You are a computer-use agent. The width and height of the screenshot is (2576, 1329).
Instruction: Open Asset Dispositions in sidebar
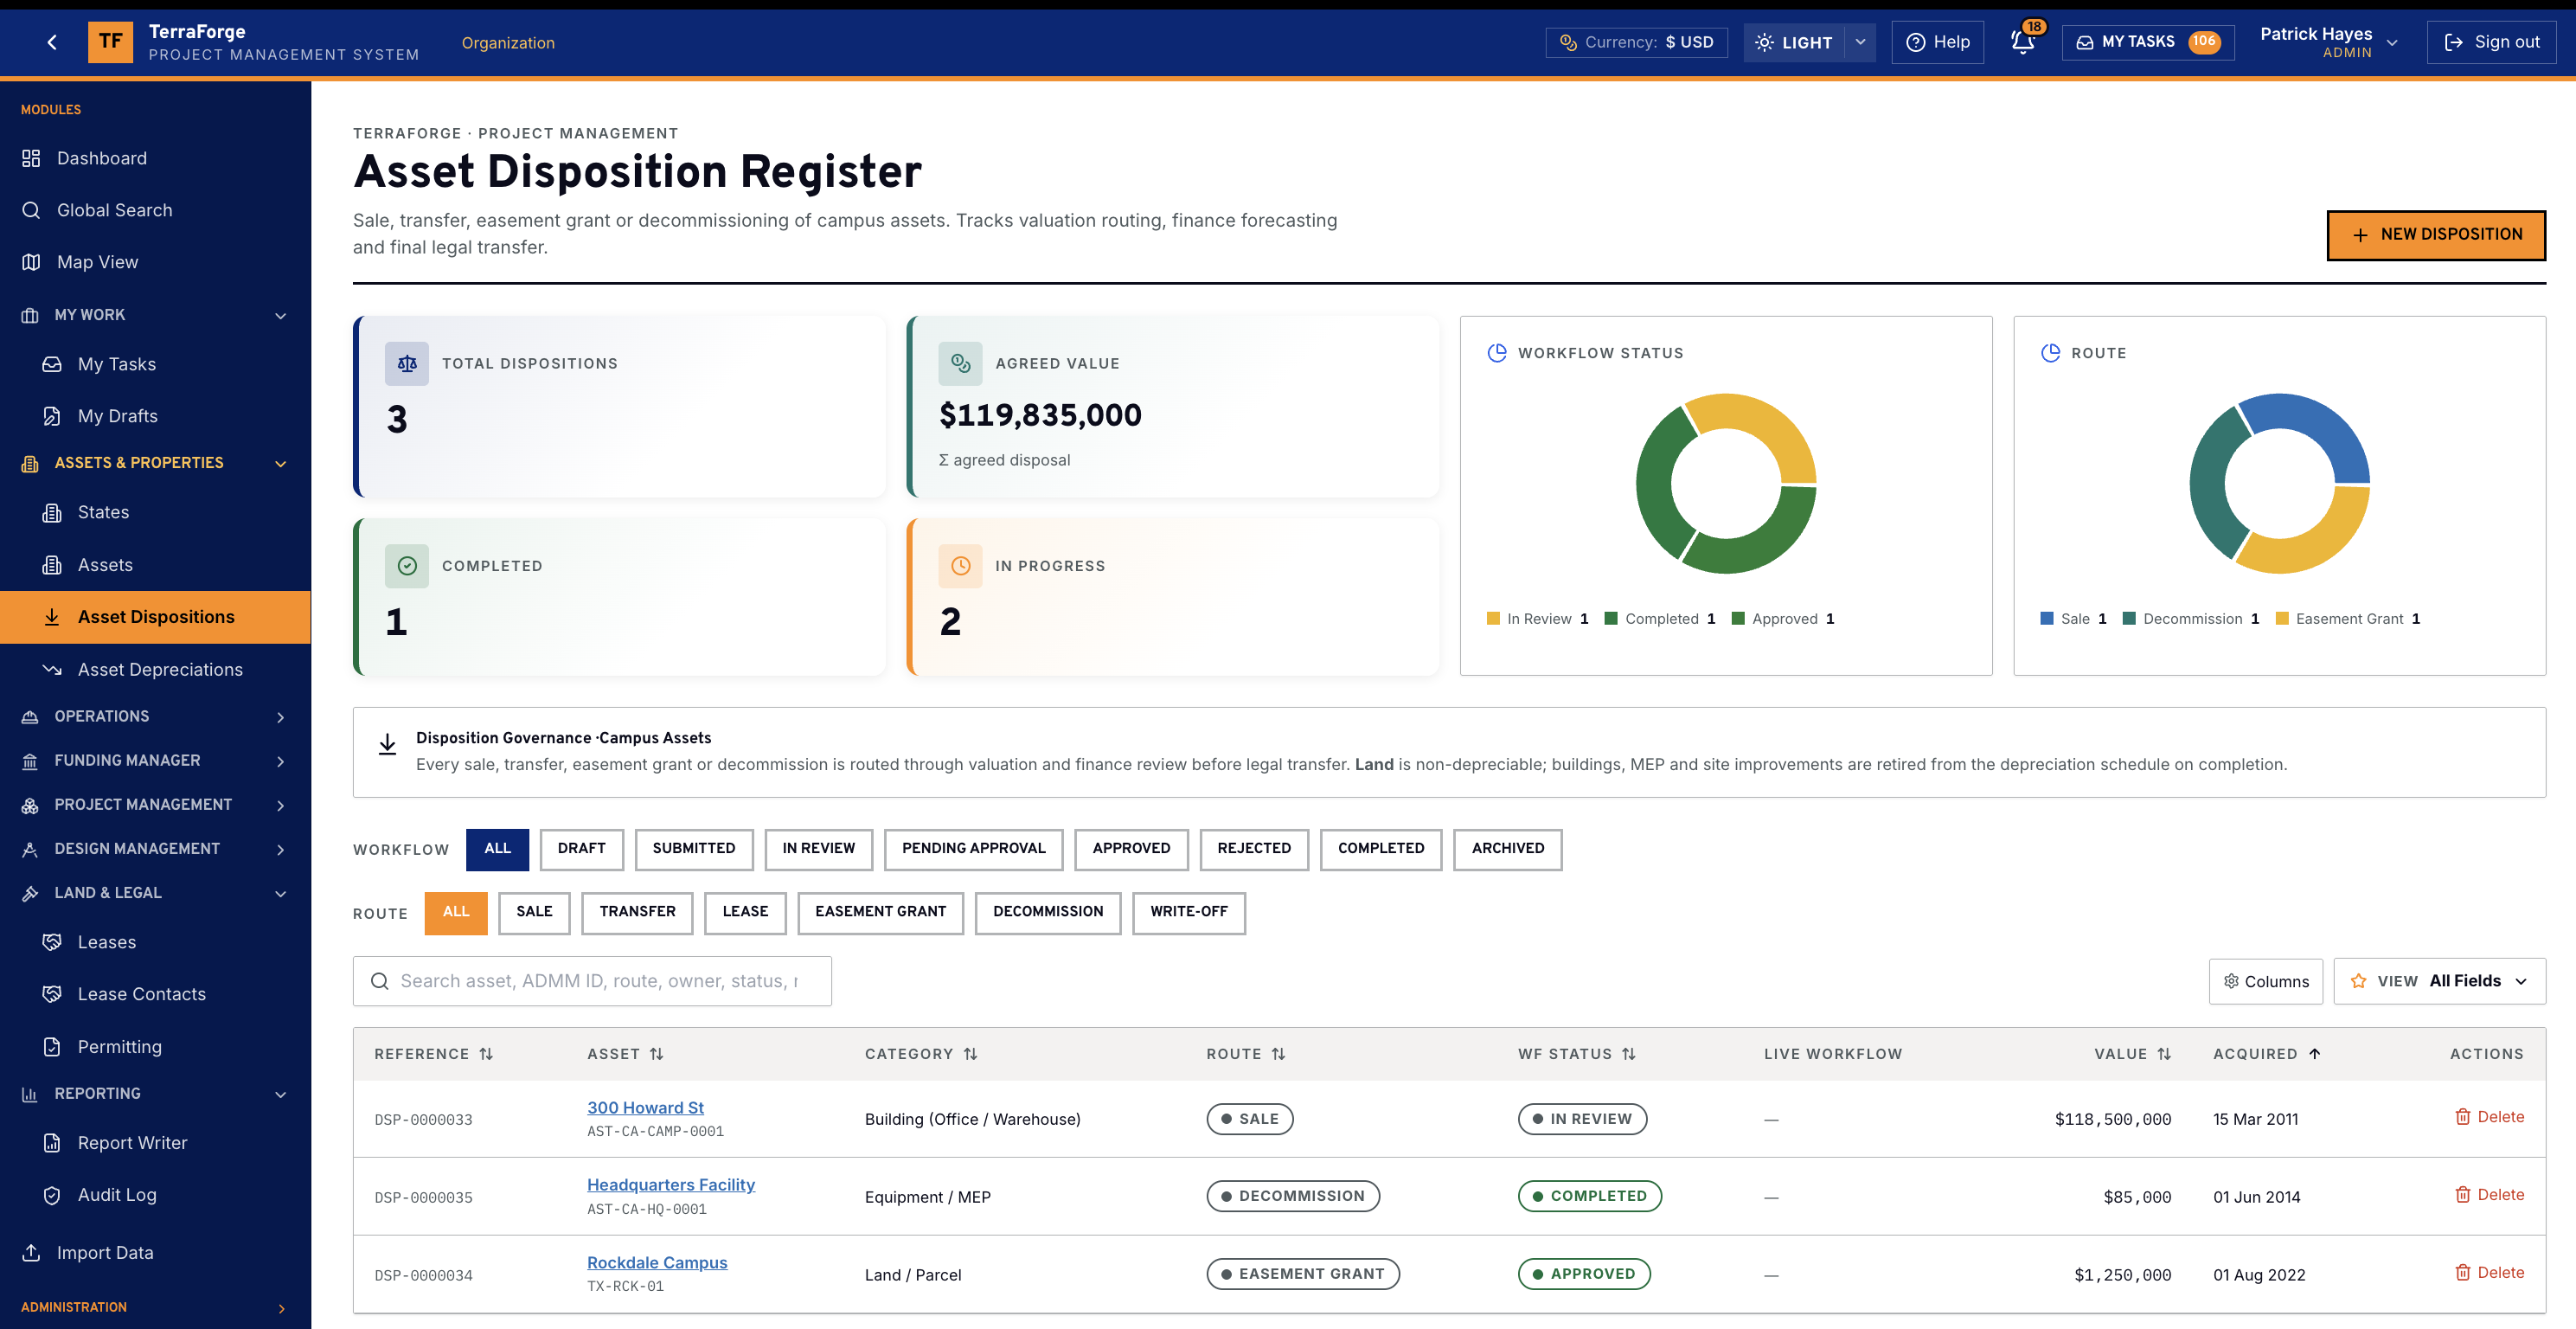(x=155, y=617)
